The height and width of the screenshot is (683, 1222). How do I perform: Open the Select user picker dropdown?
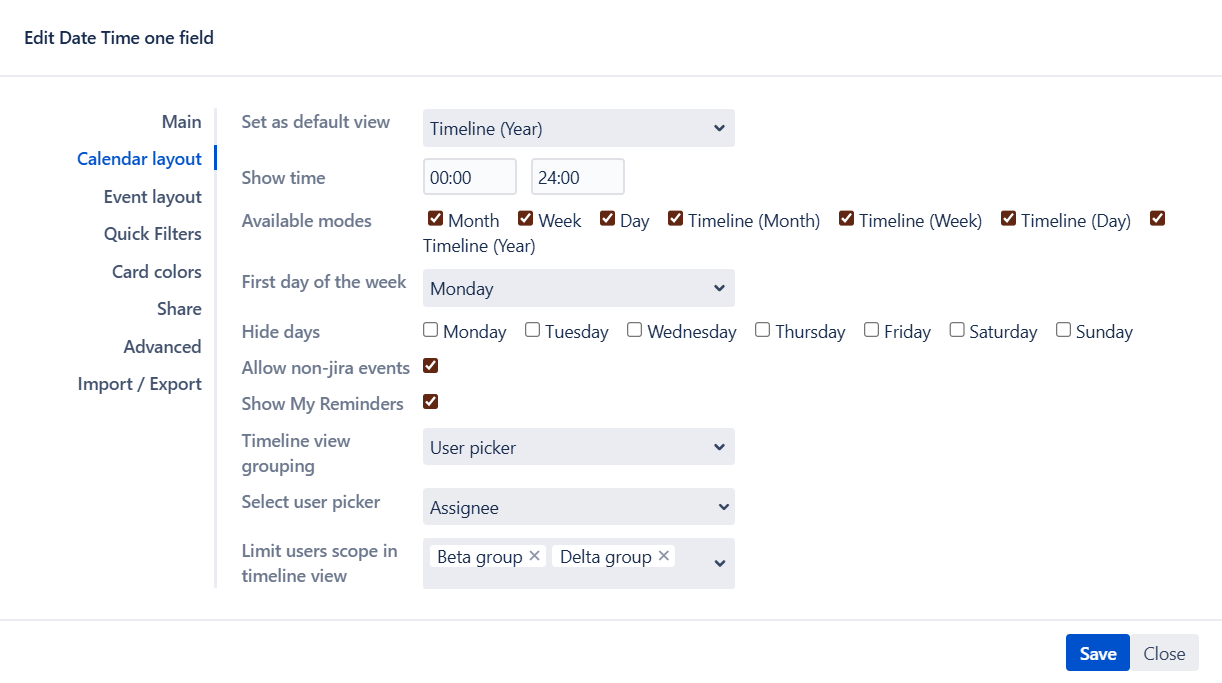point(578,507)
